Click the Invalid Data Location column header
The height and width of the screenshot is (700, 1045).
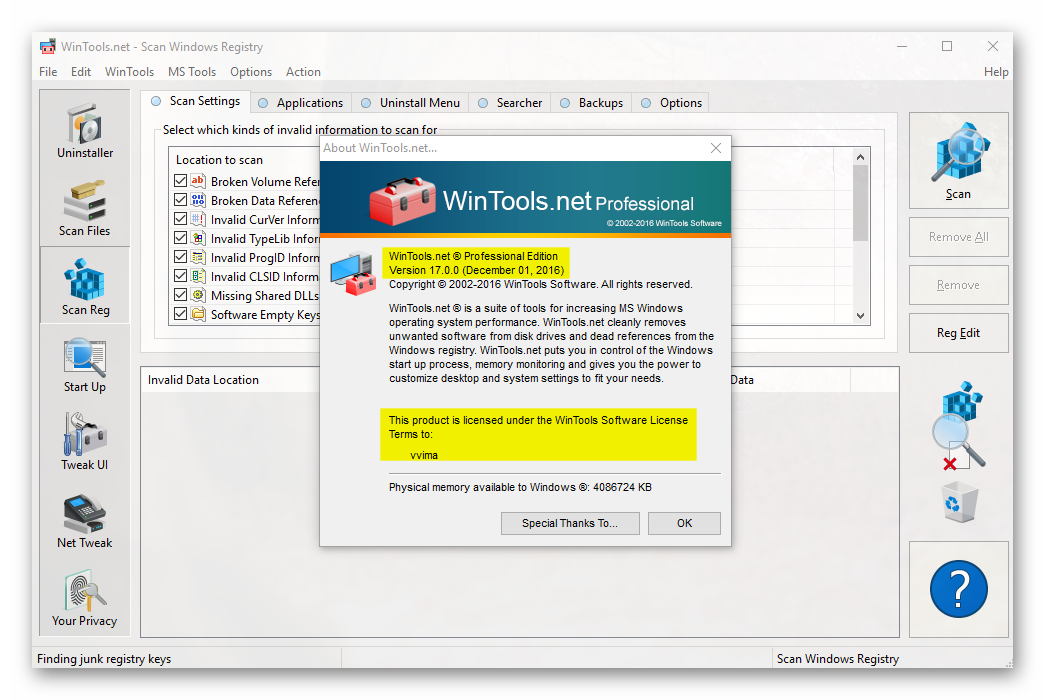[x=203, y=380]
